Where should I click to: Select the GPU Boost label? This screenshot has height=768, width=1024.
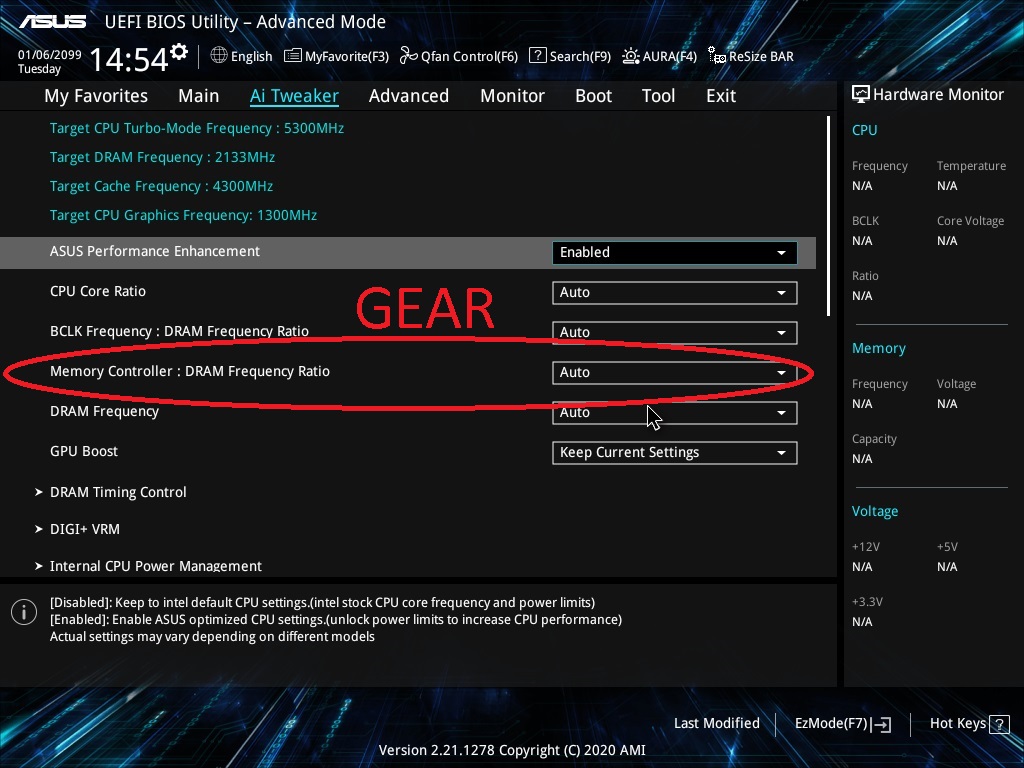pyautogui.click(x=84, y=451)
